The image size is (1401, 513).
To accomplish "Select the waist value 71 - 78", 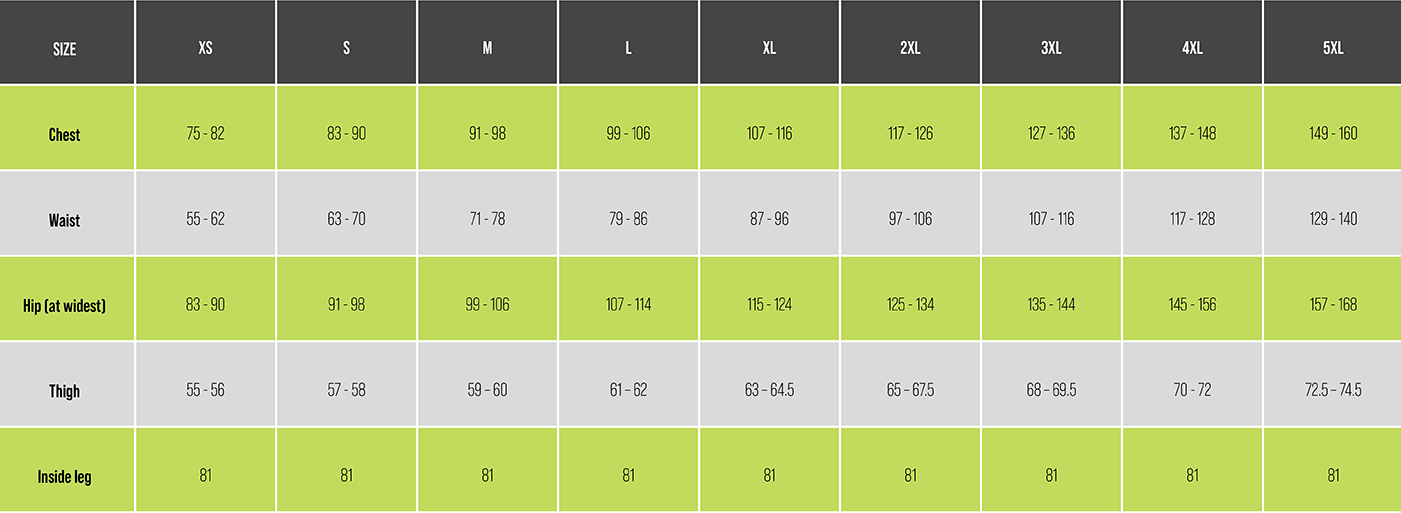I will 487,219.
